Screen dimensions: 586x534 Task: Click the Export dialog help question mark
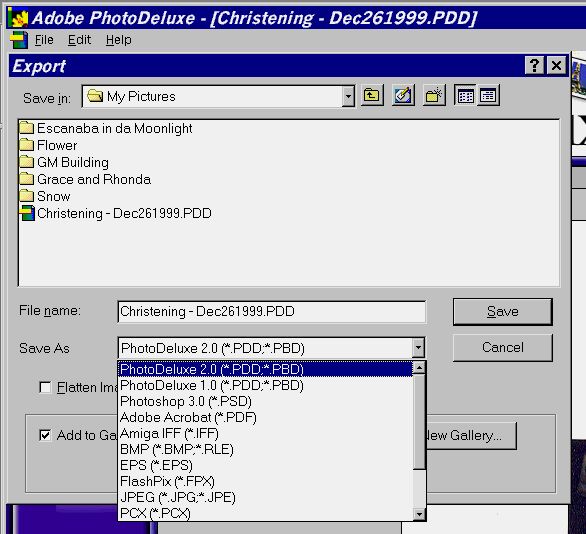click(x=535, y=66)
